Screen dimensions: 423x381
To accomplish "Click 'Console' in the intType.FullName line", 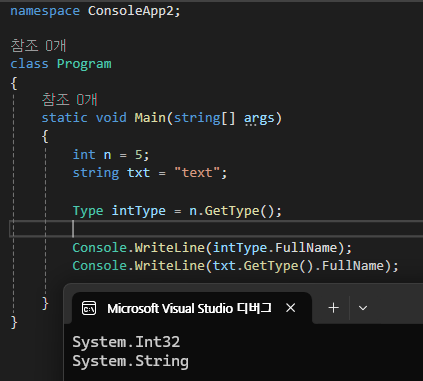I will (x=100, y=248).
